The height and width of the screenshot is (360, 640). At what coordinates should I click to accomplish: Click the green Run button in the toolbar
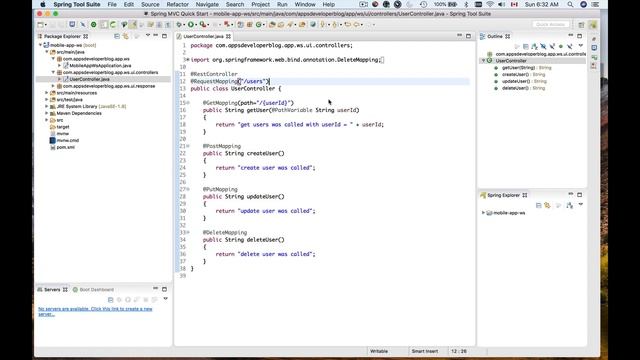click(x=190, y=25)
